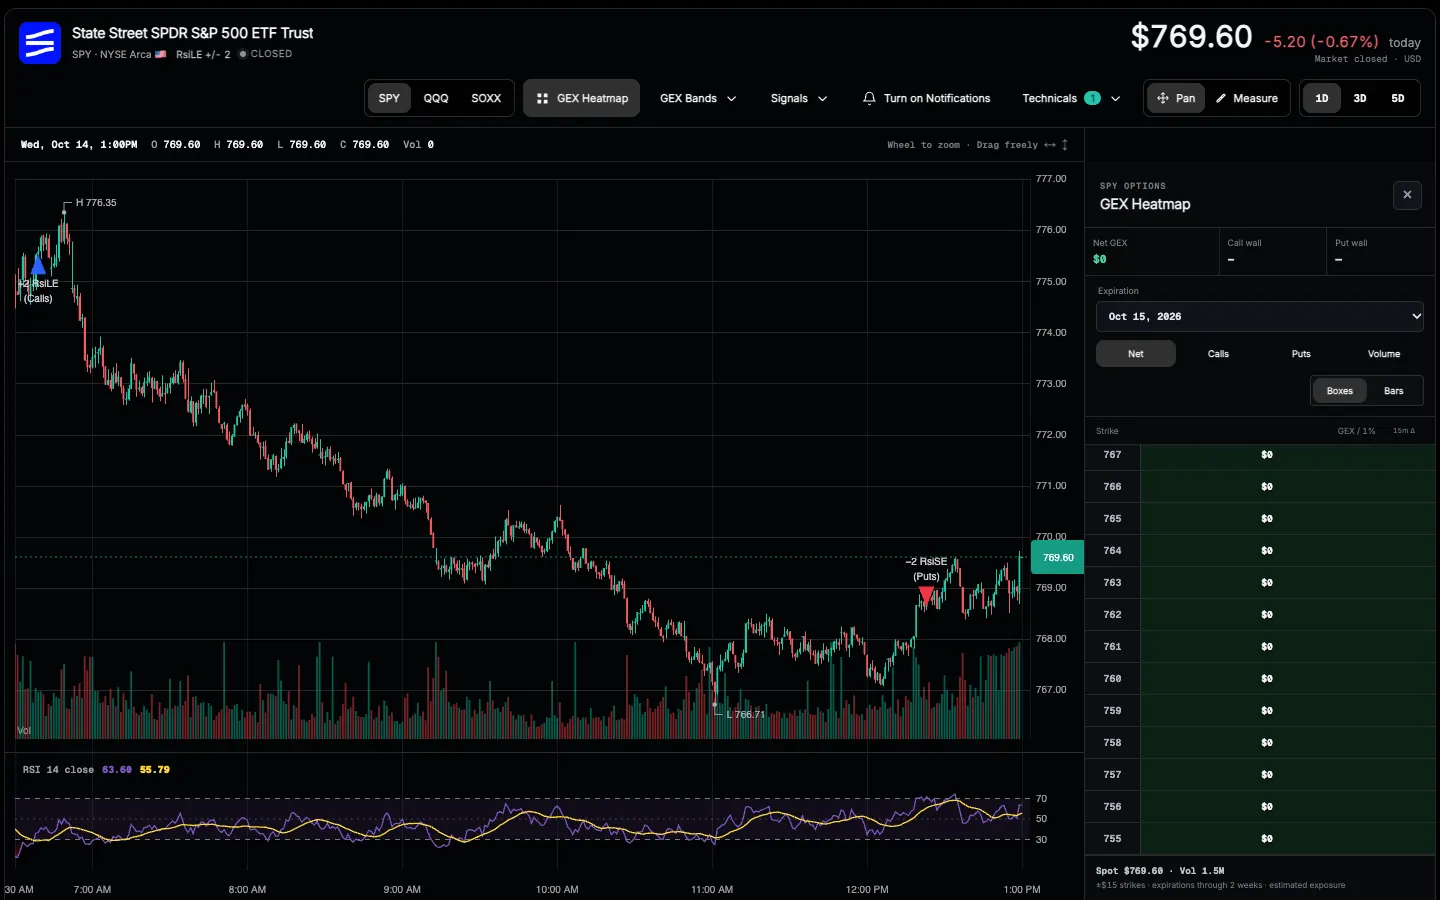Click the US flag next to NYSE Arca
The width and height of the screenshot is (1440, 900).
click(161, 54)
